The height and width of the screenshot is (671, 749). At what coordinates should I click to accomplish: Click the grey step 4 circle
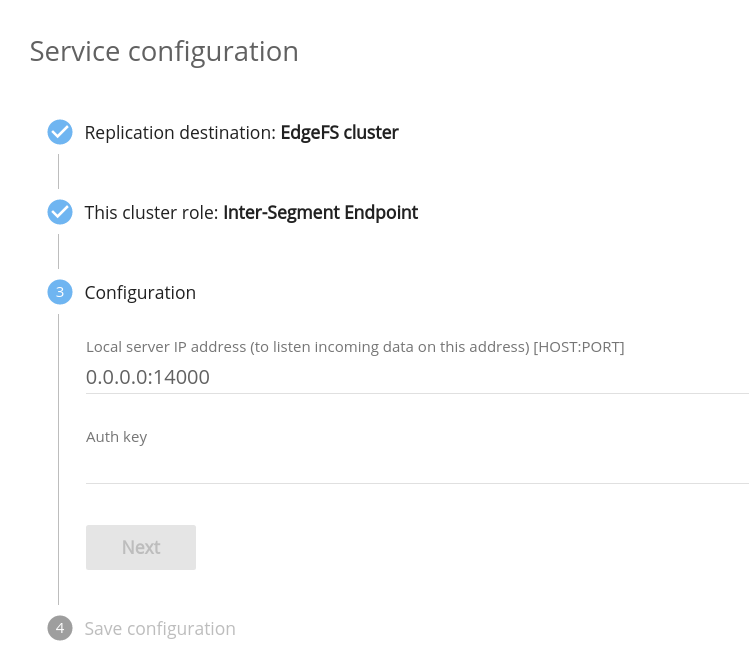coord(60,628)
